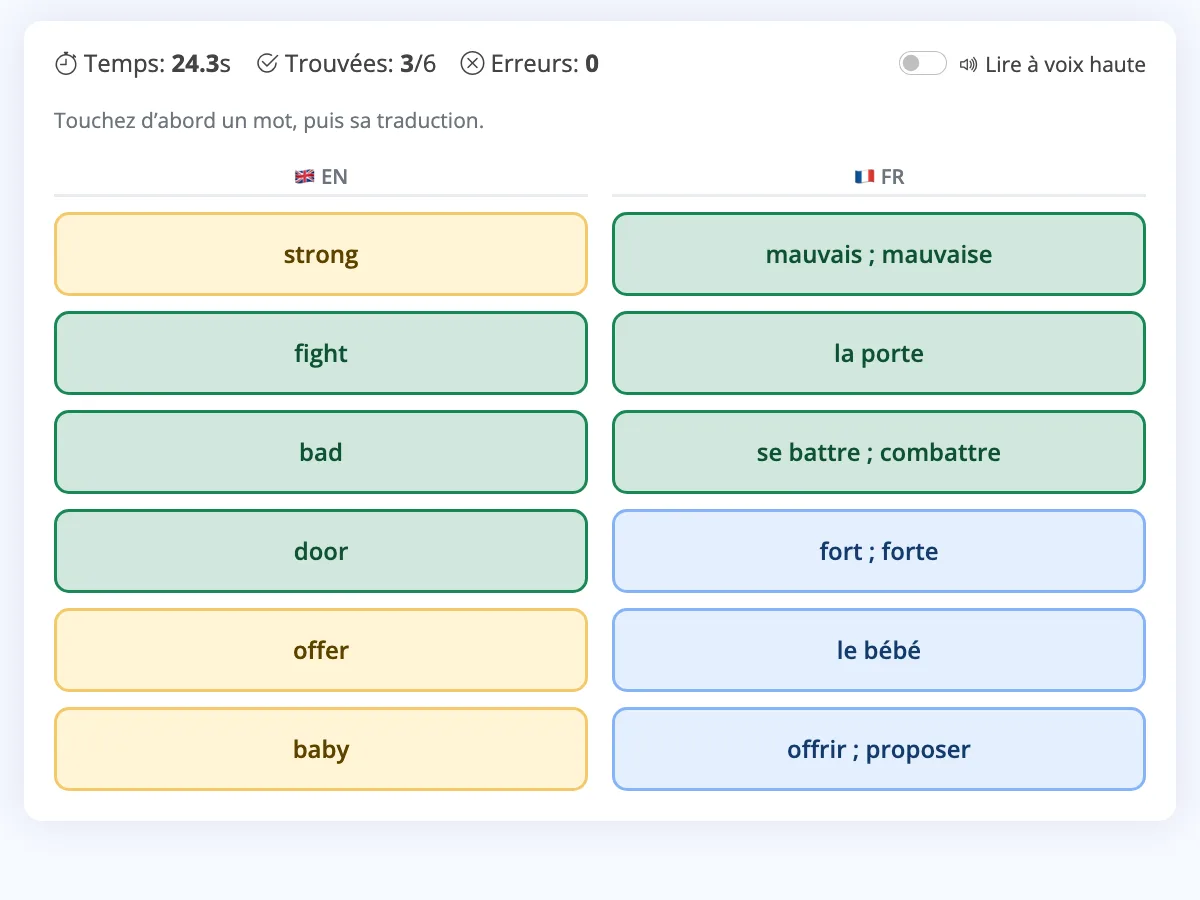Click the error cross icon next to Erreurs
The image size is (1200, 900).
click(472, 64)
